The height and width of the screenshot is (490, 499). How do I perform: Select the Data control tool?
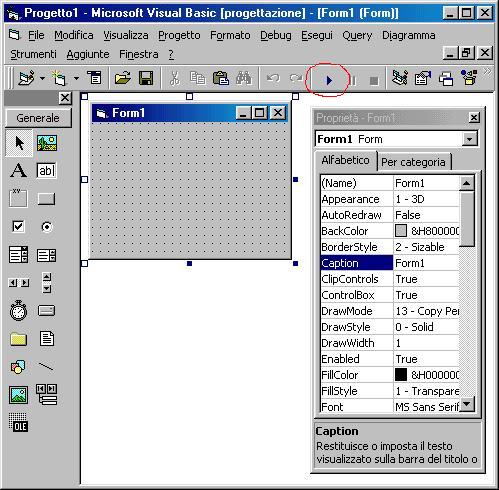(x=47, y=394)
